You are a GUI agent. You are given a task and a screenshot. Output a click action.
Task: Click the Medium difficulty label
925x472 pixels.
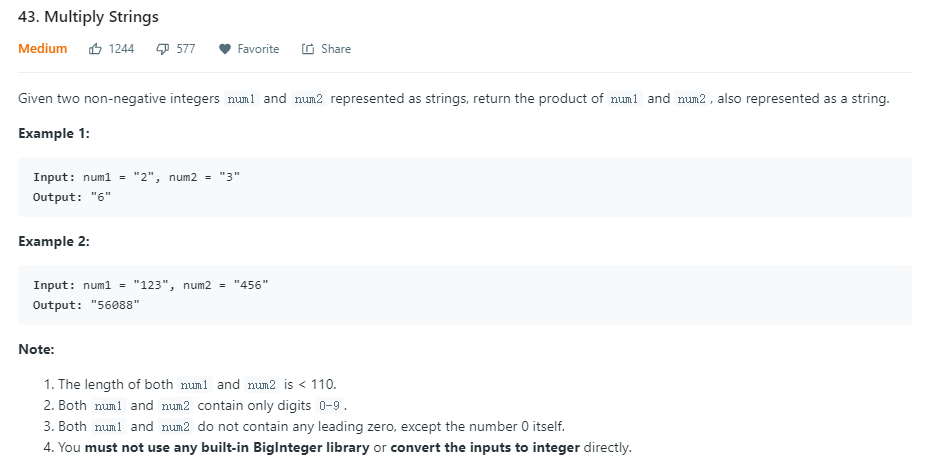tap(43, 49)
